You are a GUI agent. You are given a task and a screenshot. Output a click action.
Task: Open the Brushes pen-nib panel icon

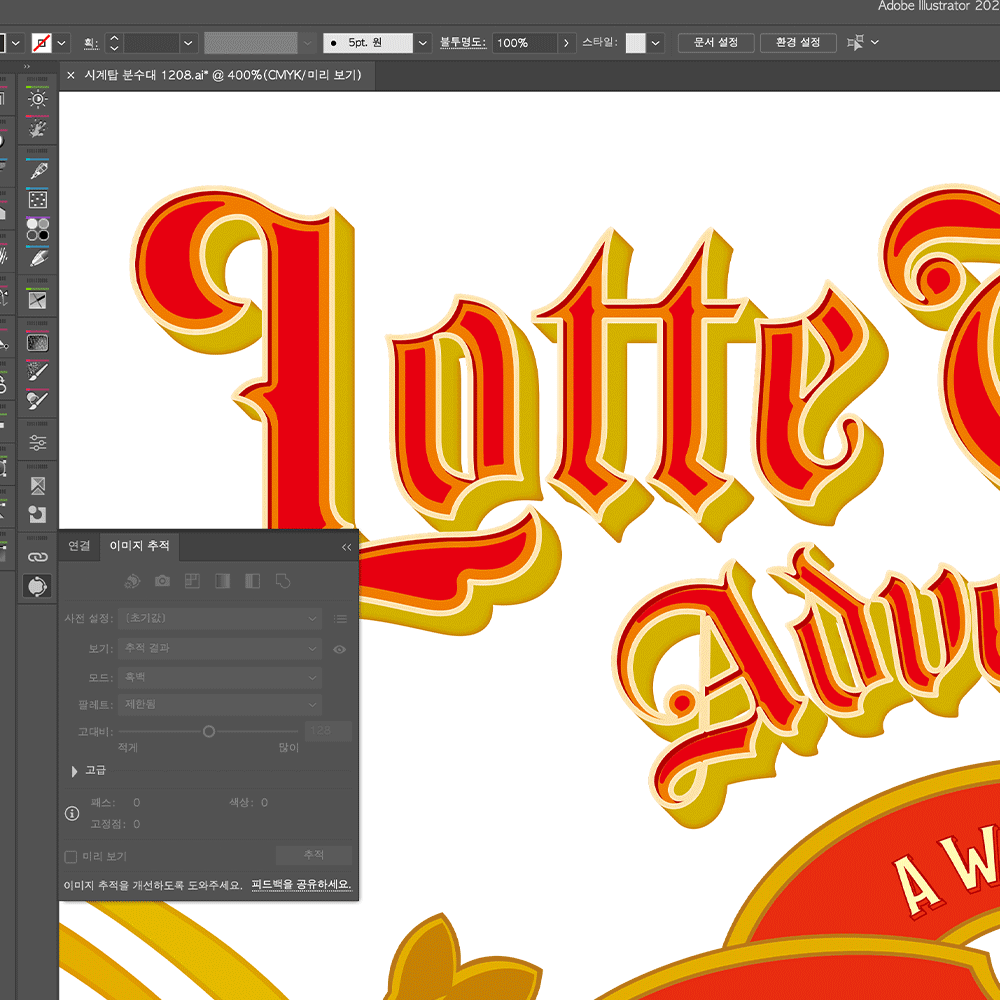38,171
